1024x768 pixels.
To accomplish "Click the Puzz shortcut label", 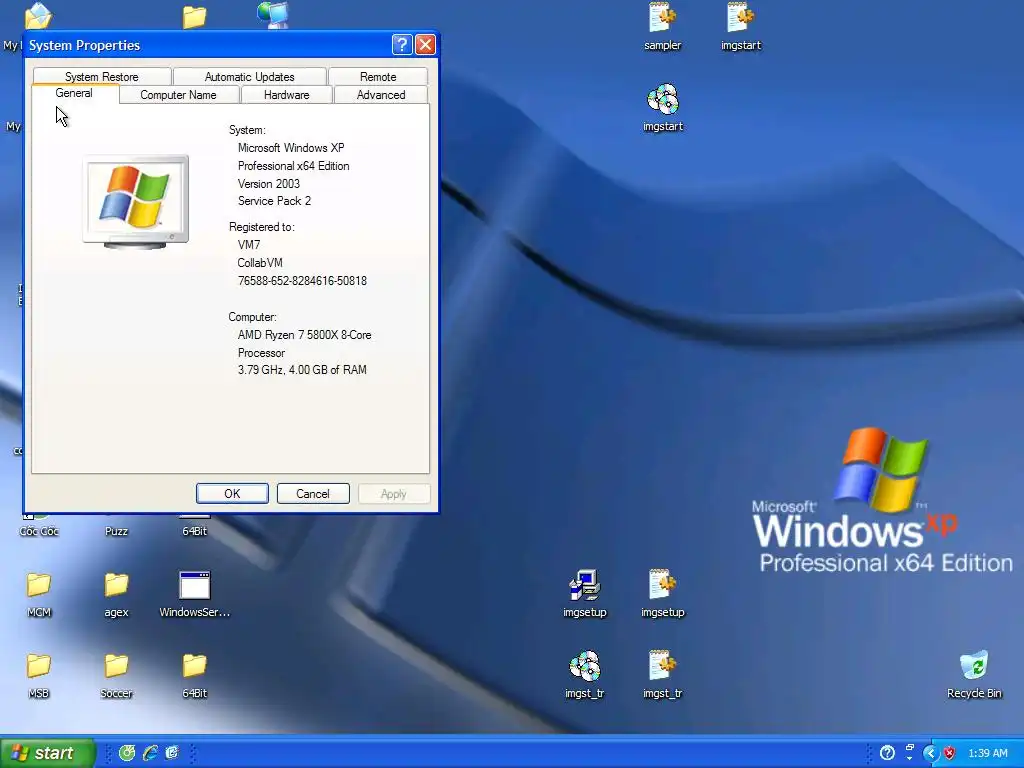I will tap(116, 531).
